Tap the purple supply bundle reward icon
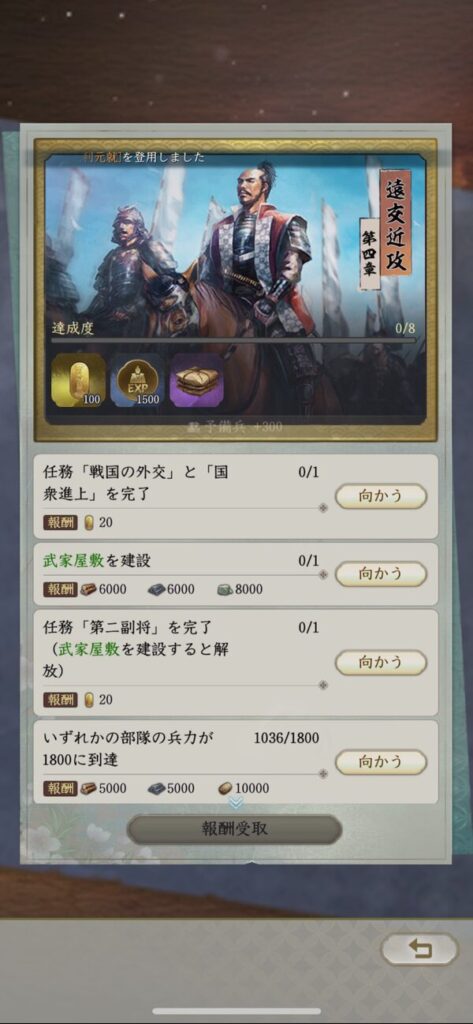 coord(197,380)
